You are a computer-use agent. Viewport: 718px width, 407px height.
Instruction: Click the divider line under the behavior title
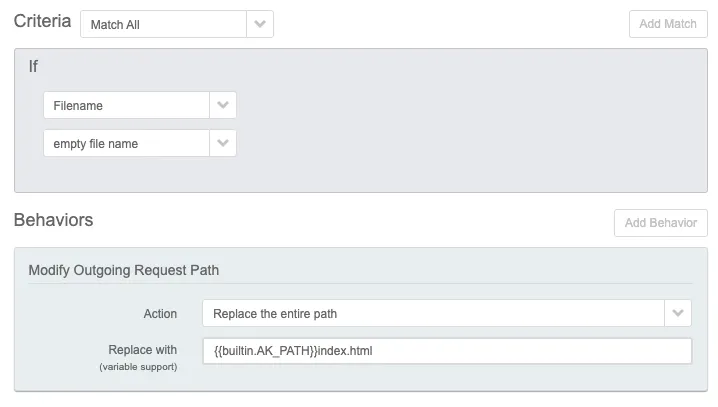[x=360, y=284]
